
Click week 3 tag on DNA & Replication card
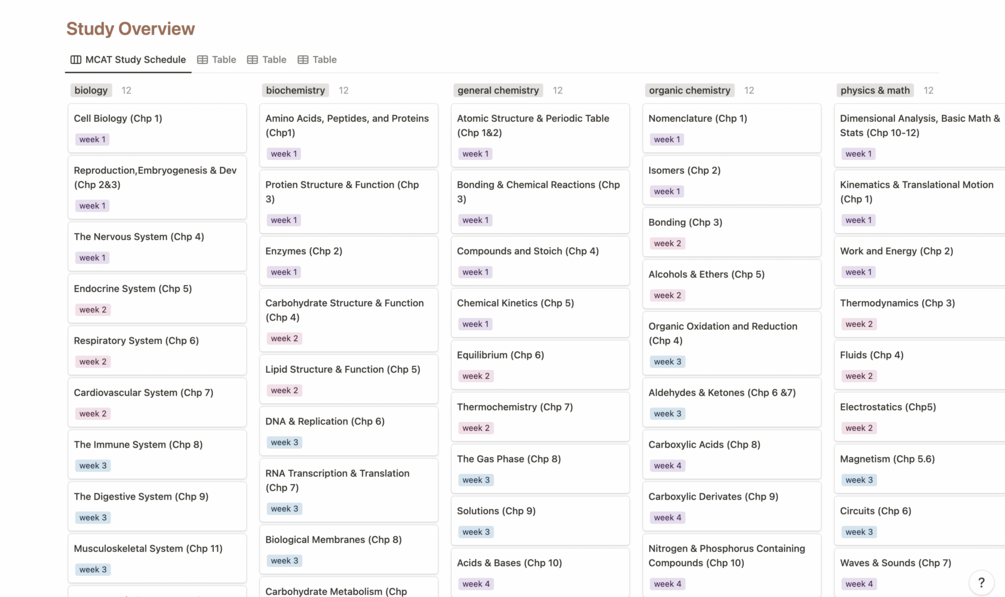pos(285,442)
